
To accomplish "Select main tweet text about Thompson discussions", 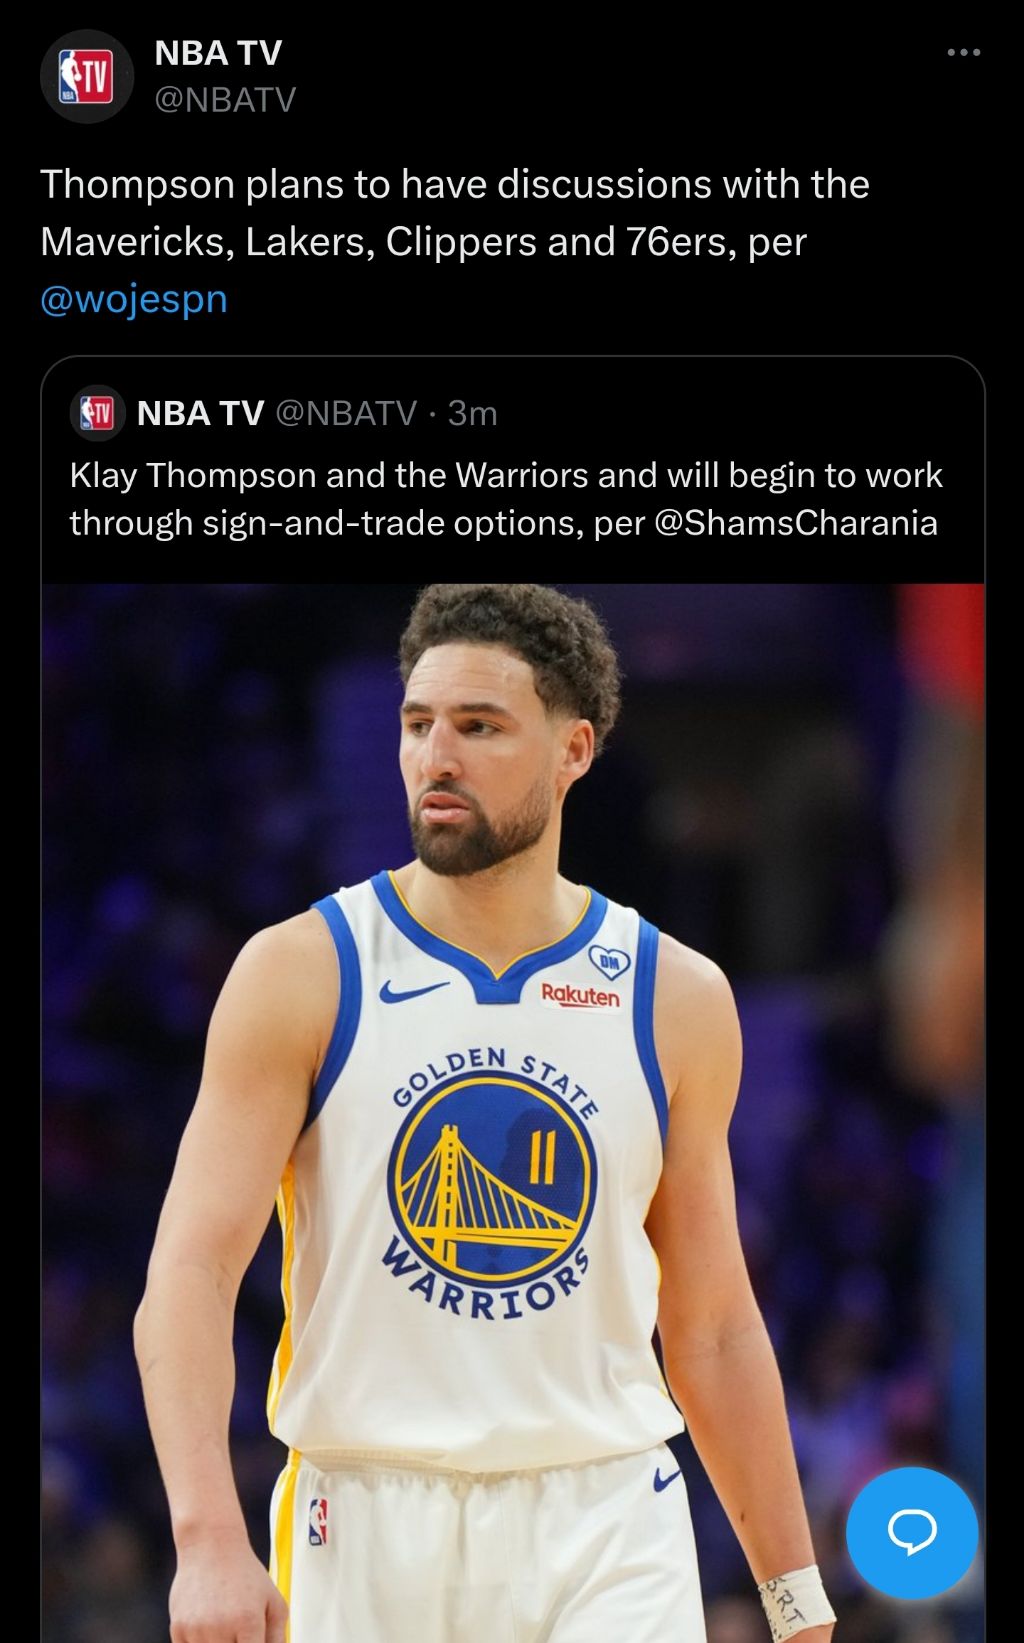I will click(x=455, y=213).
